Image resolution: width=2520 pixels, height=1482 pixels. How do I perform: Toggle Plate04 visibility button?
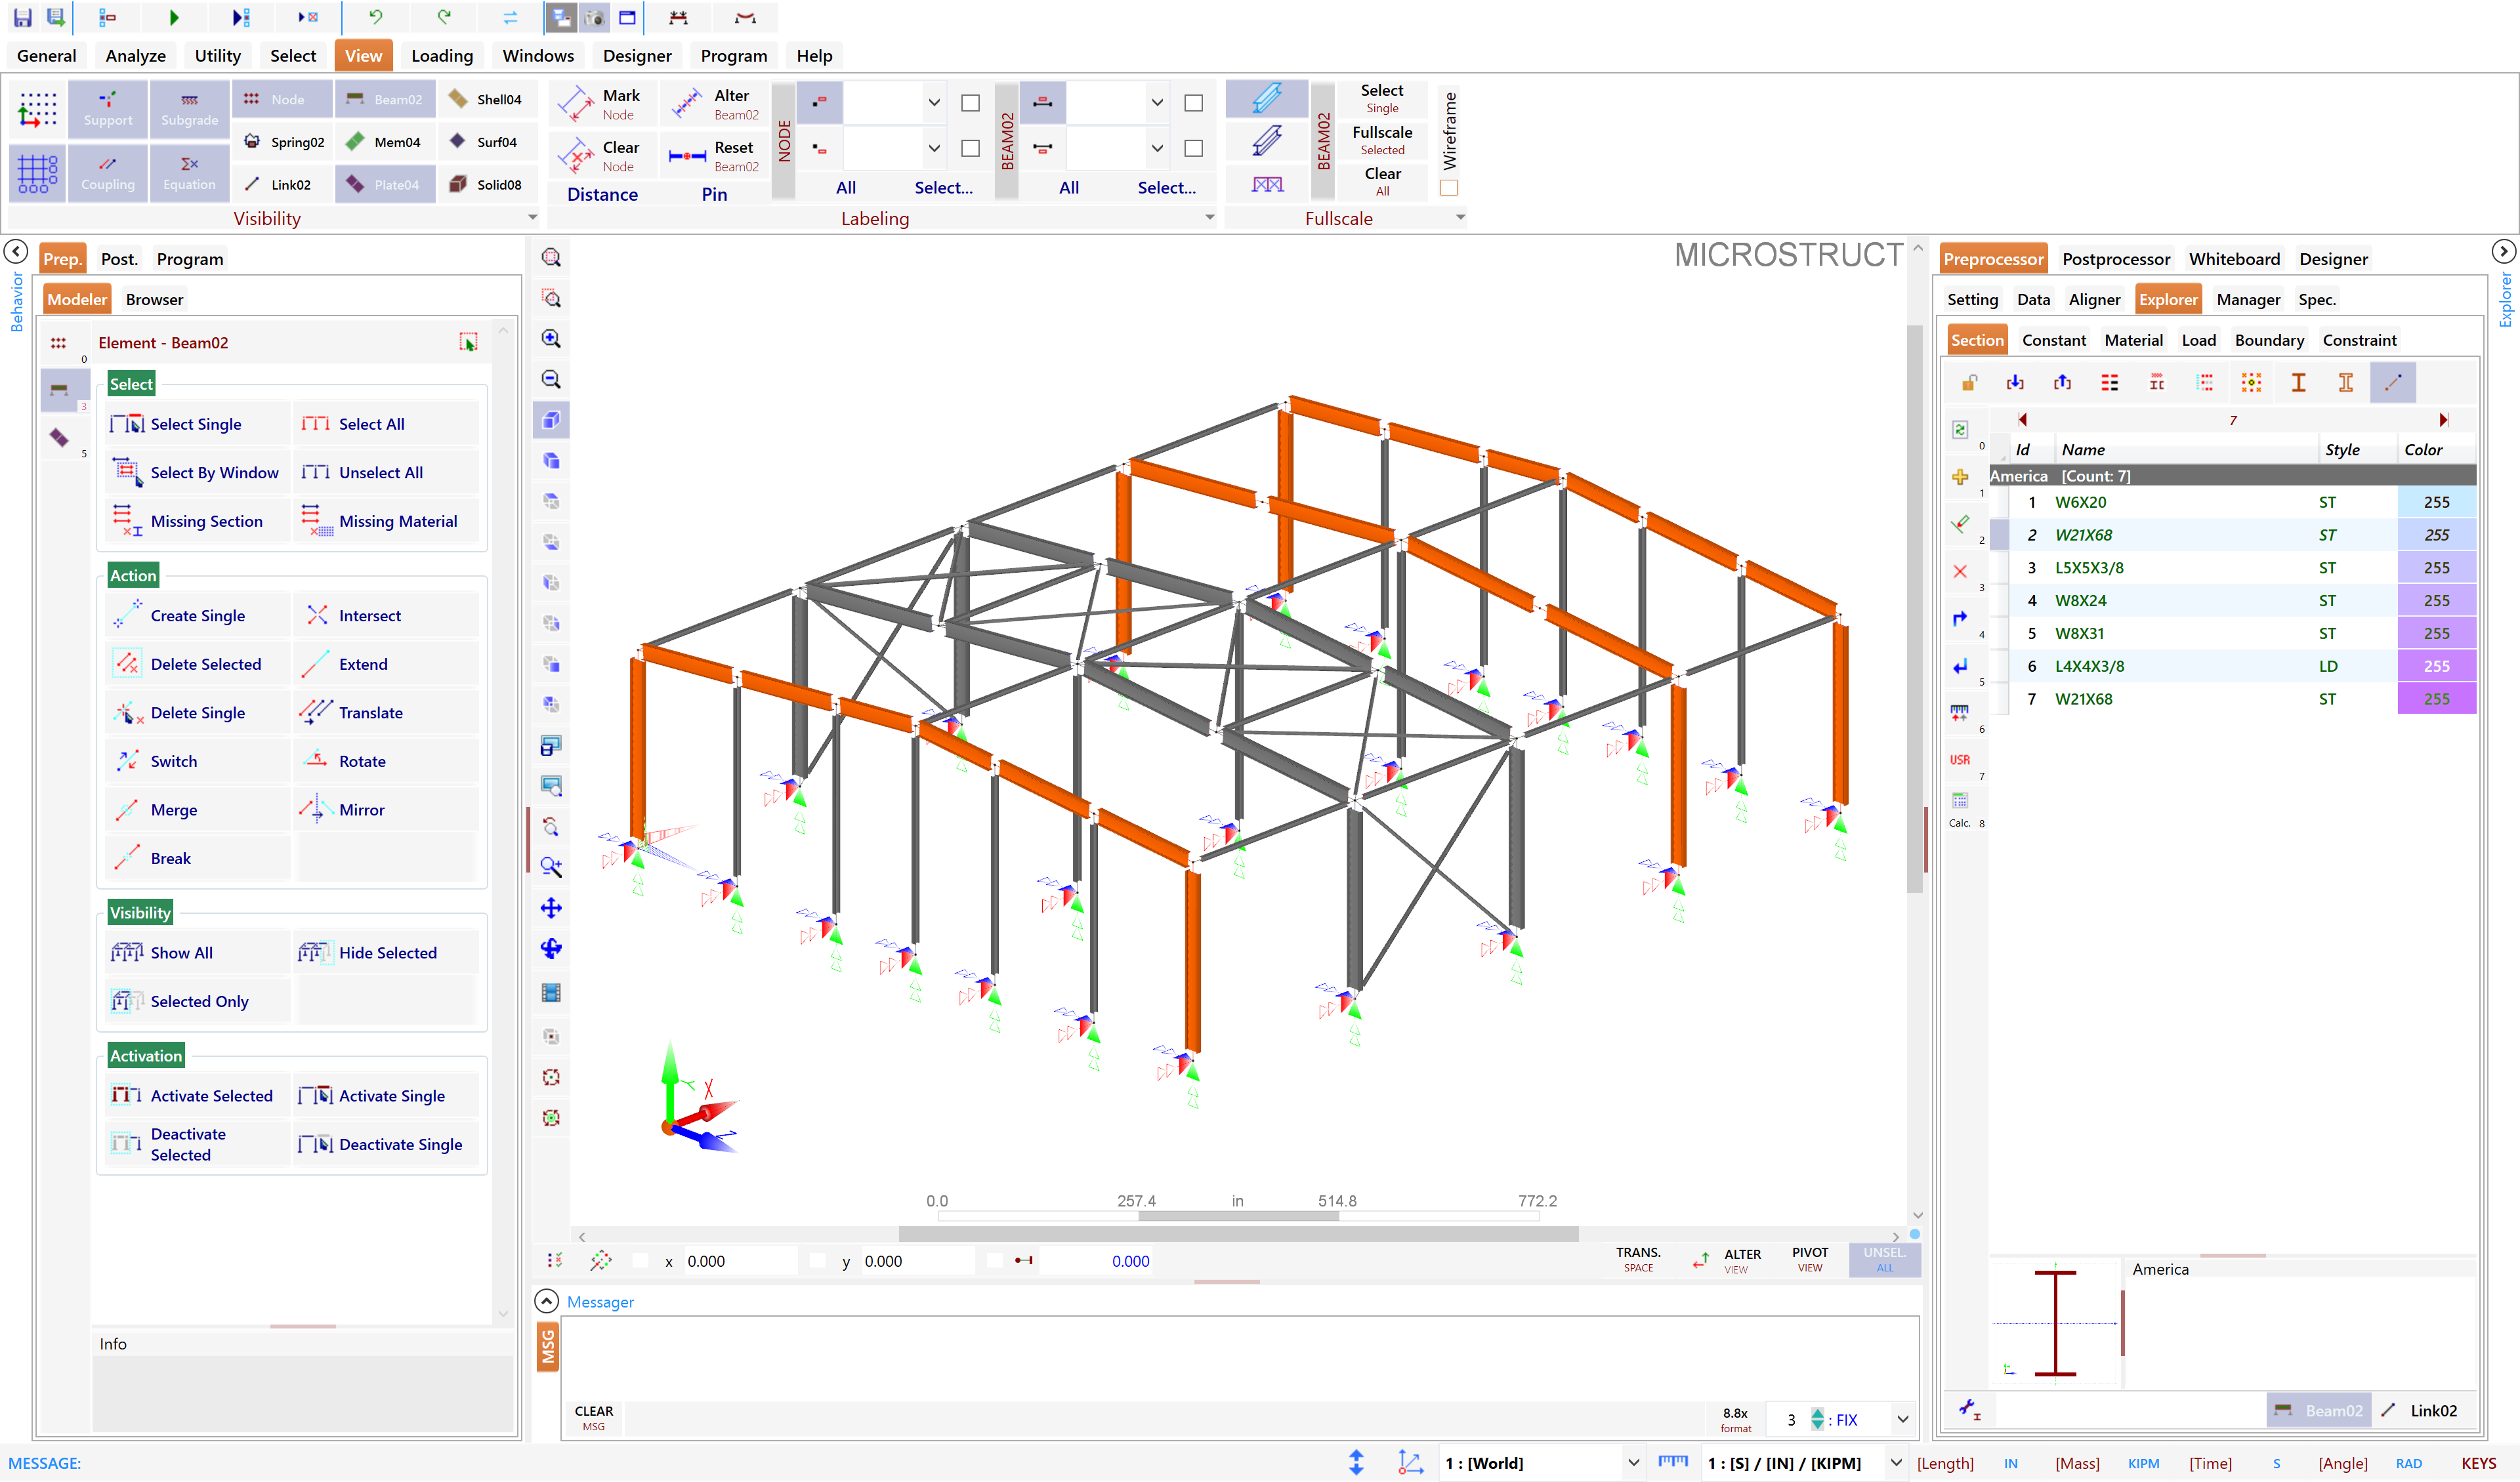pos(385,184)
